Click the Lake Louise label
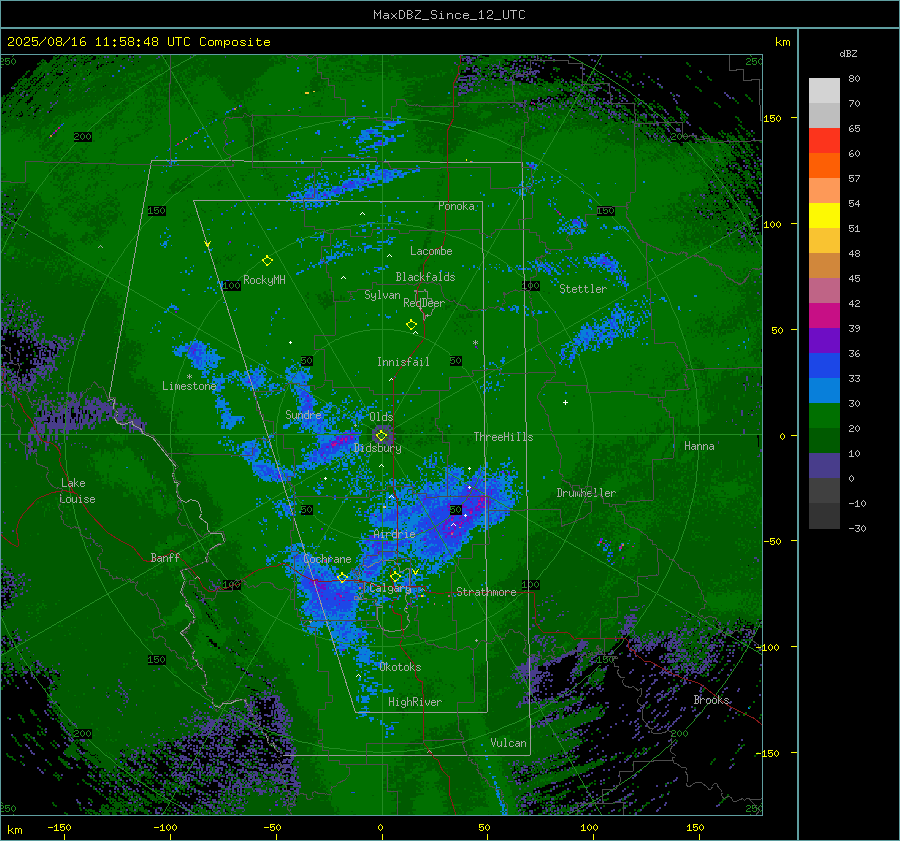 pyautogui.click(x=77, y=491)
